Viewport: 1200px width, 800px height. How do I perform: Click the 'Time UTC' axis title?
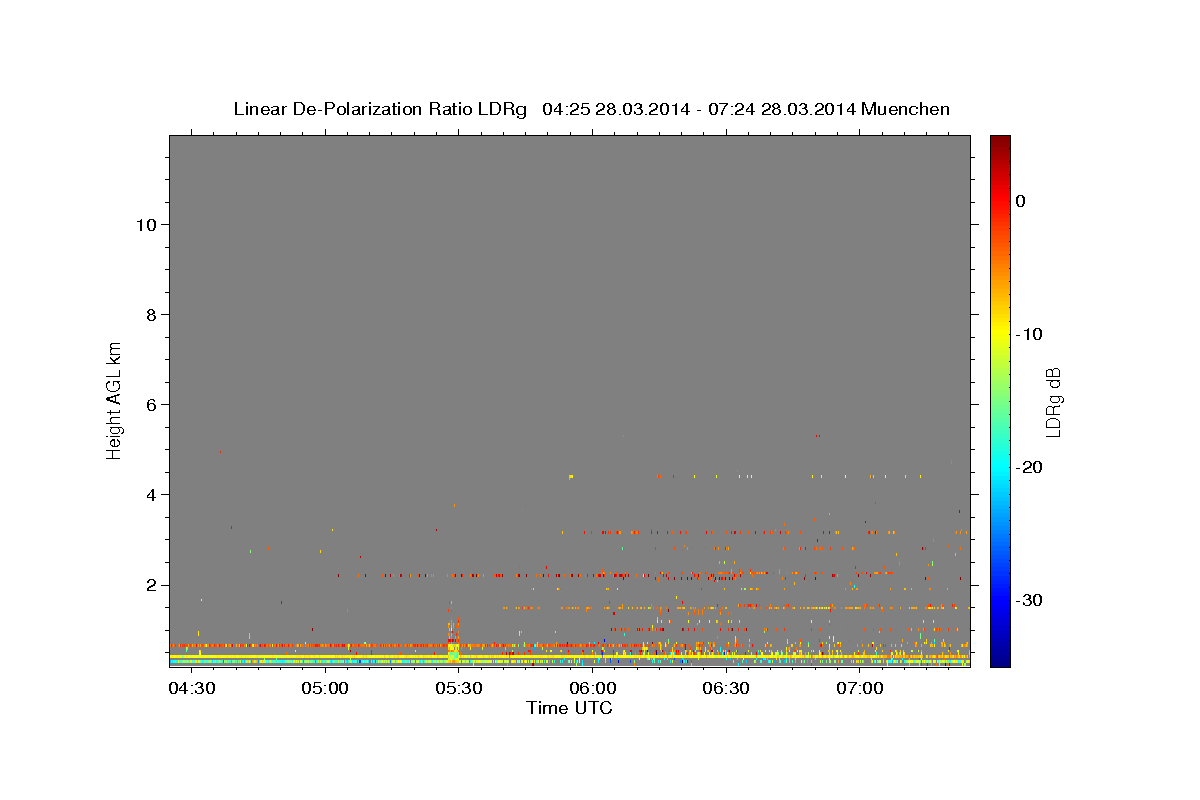[x=569, y=708]
